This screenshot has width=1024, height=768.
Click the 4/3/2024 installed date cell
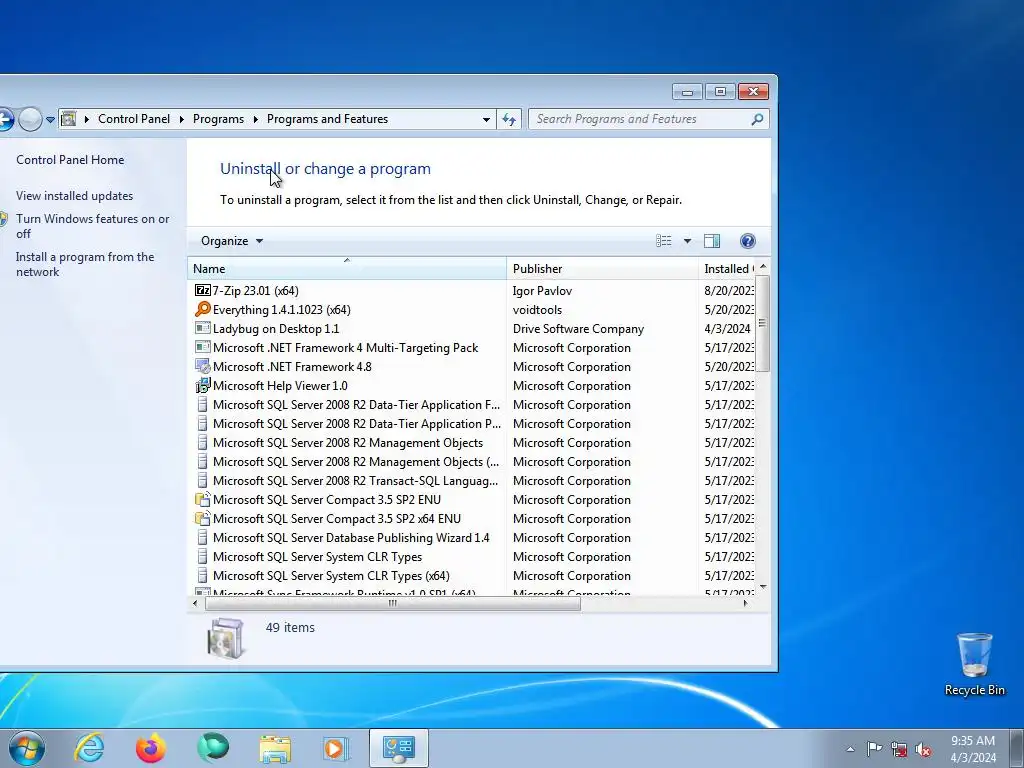(727, 328)
